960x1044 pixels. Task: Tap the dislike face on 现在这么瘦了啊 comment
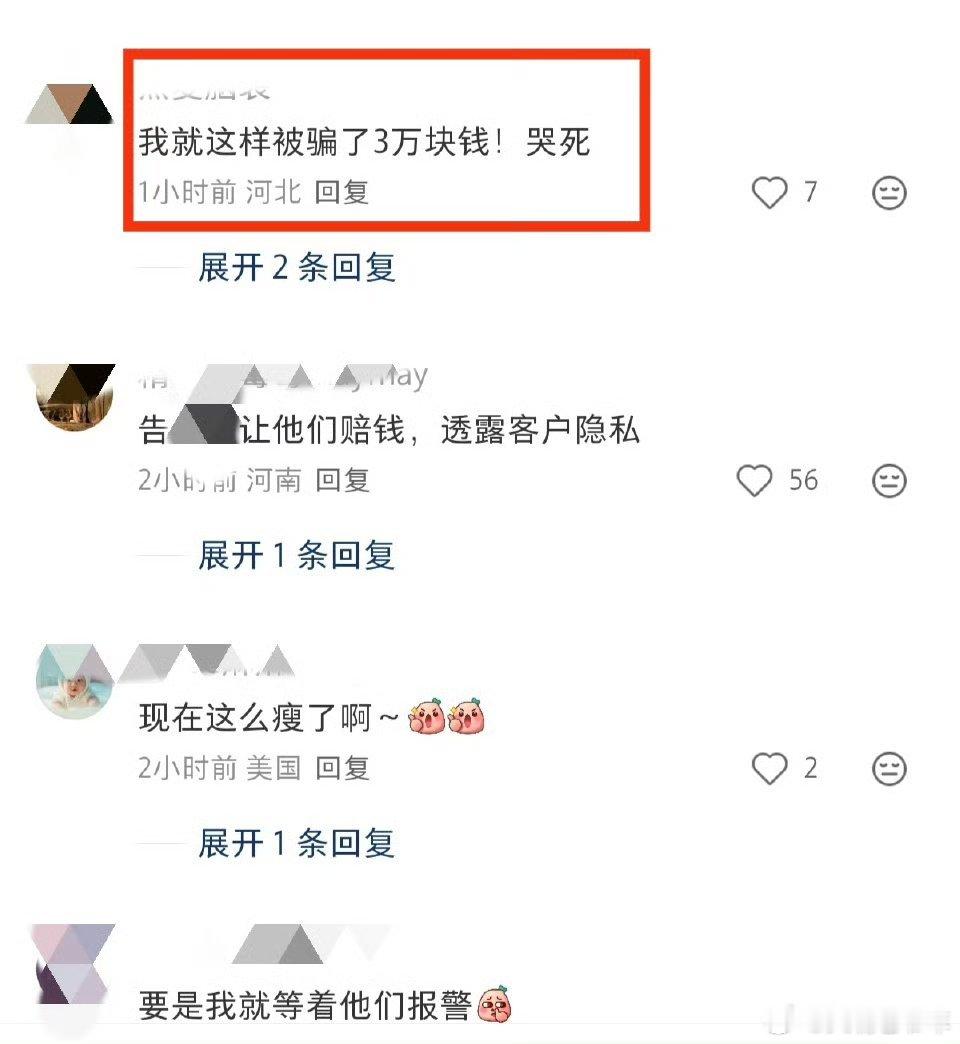coord(889,768)
